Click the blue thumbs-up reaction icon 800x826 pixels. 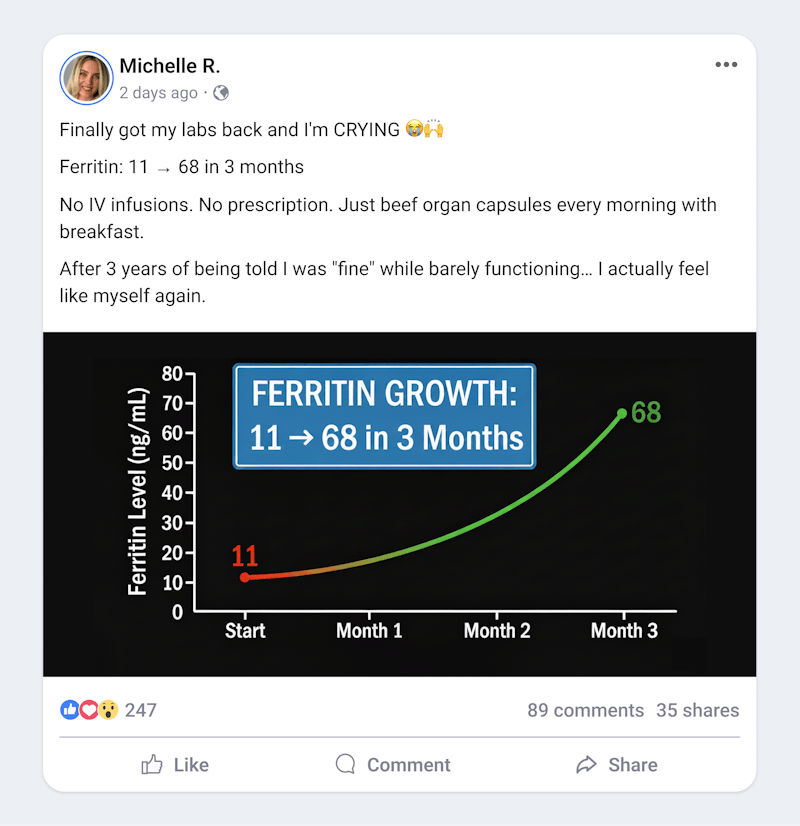(70, 710)
